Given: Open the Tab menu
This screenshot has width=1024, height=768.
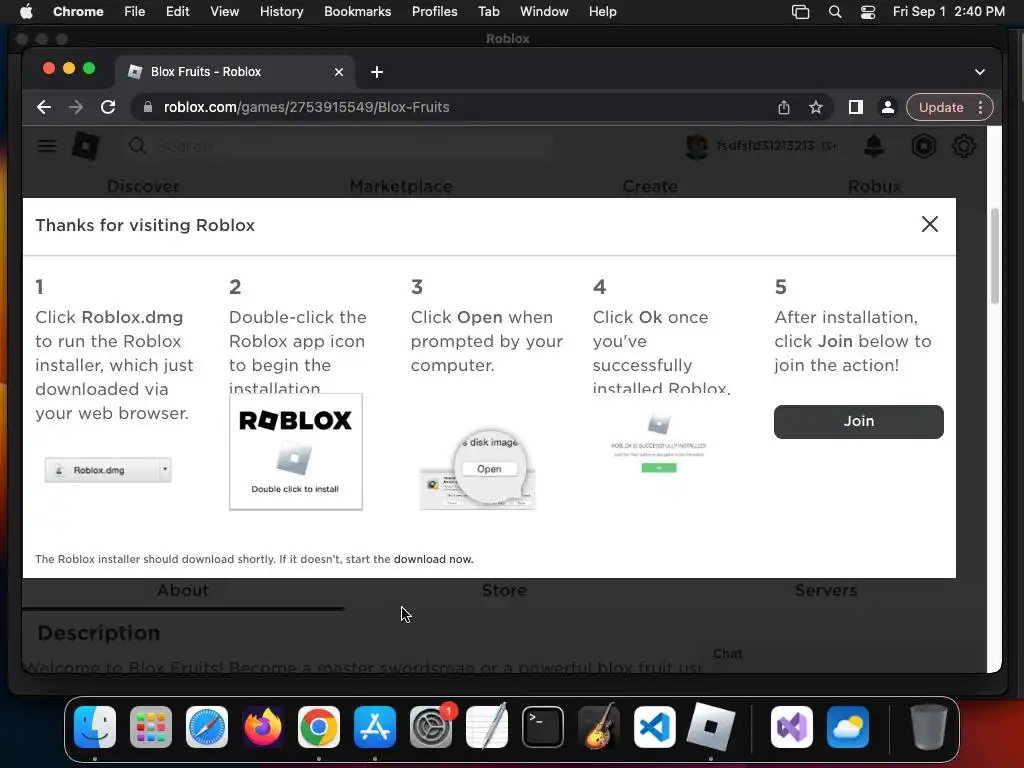Looking at the screenshot, I should (488, 11).
